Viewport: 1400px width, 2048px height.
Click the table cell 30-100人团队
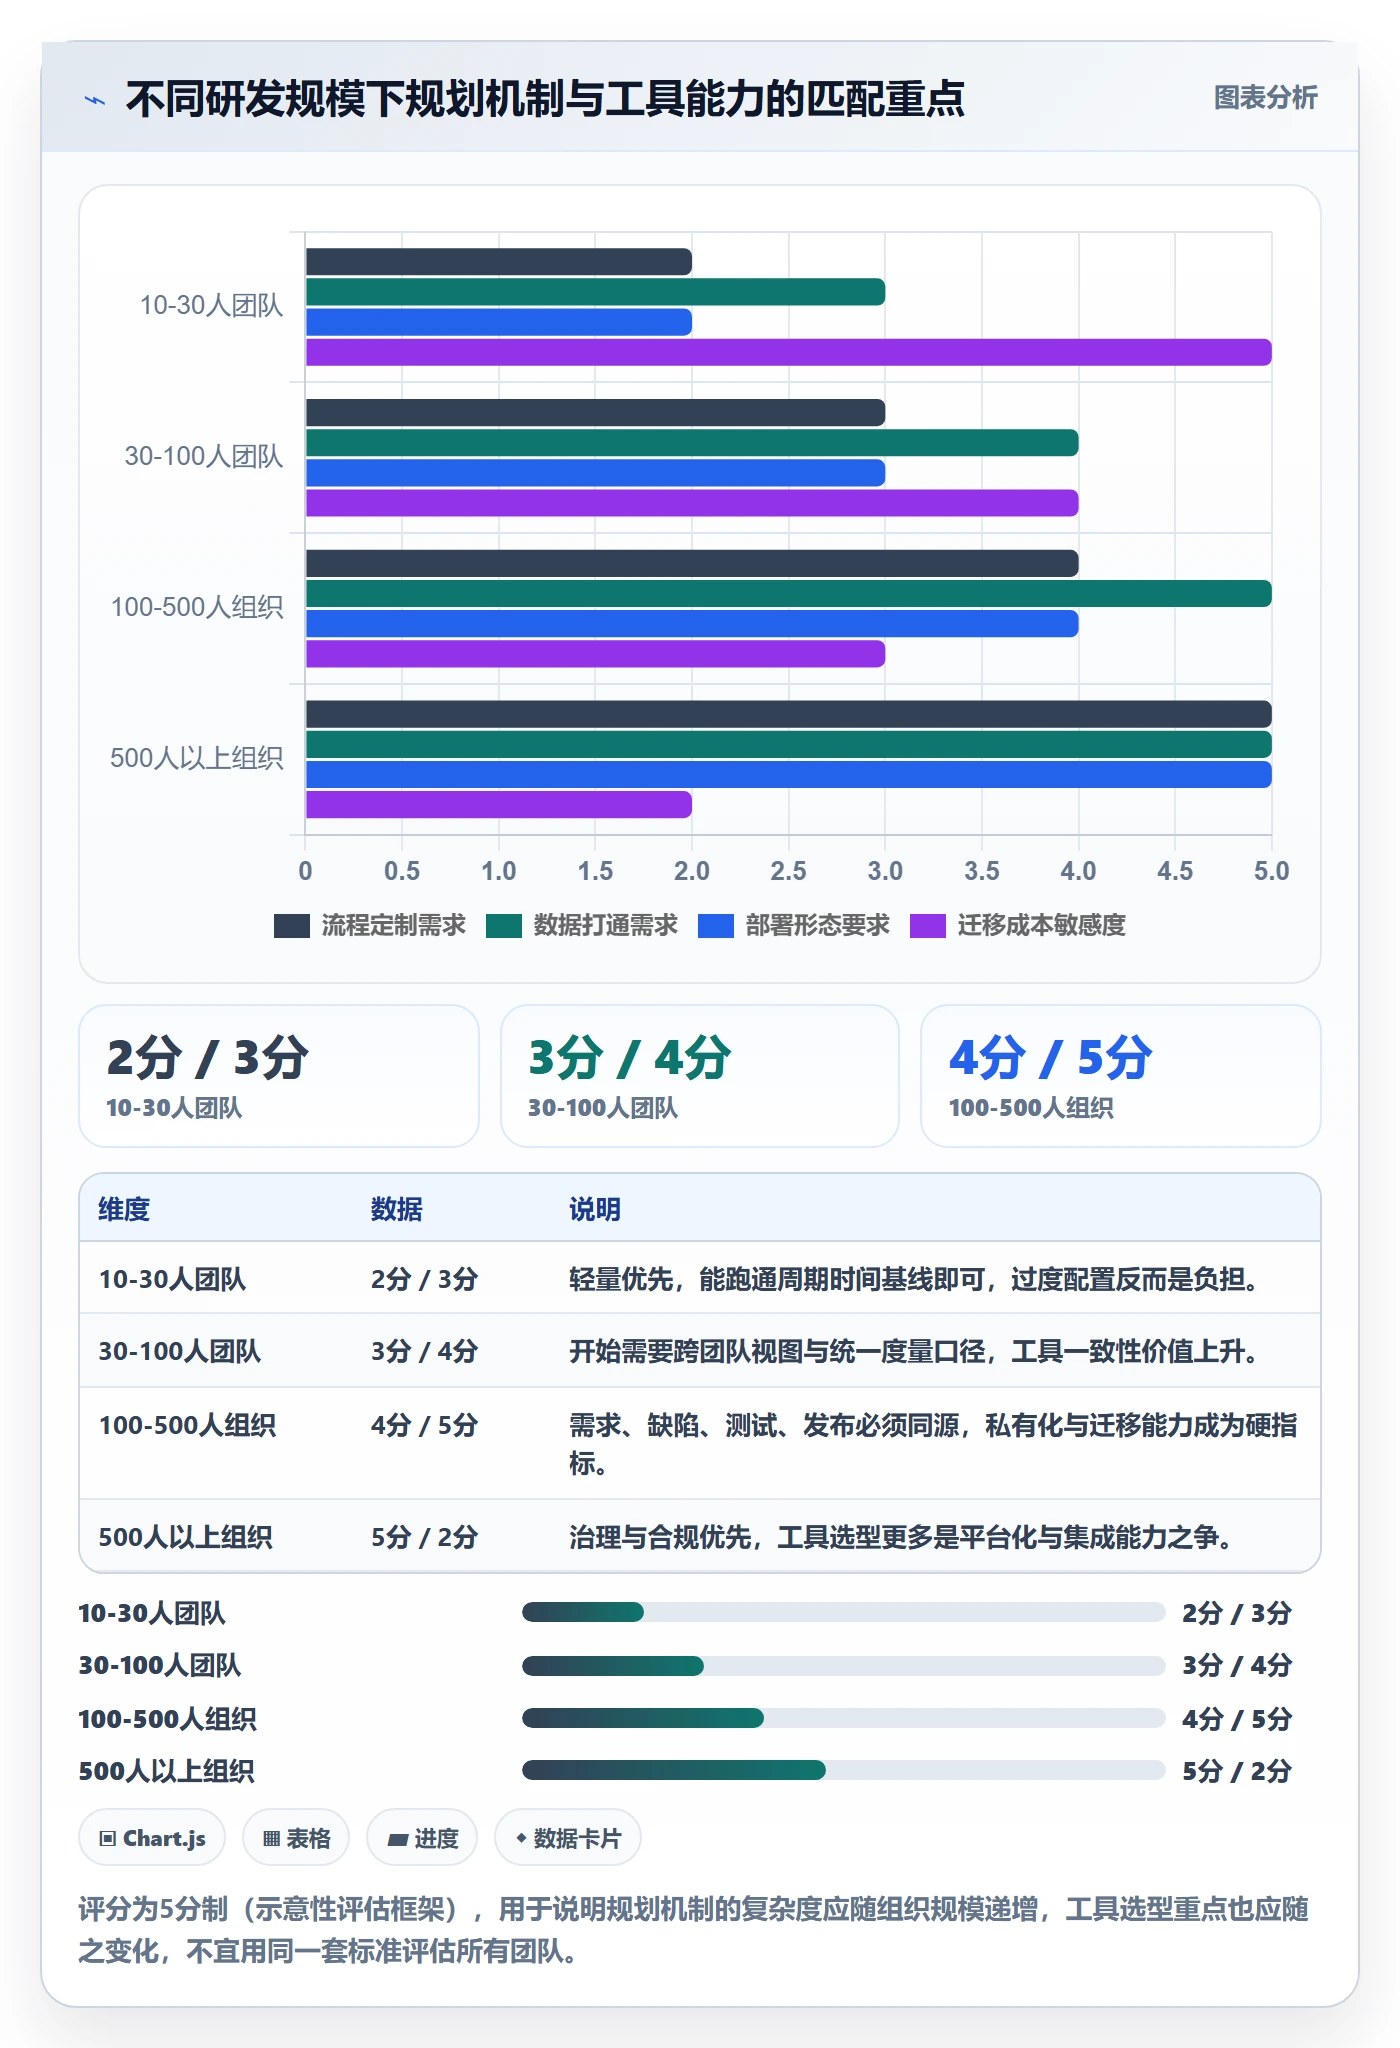click(180, 1351)
